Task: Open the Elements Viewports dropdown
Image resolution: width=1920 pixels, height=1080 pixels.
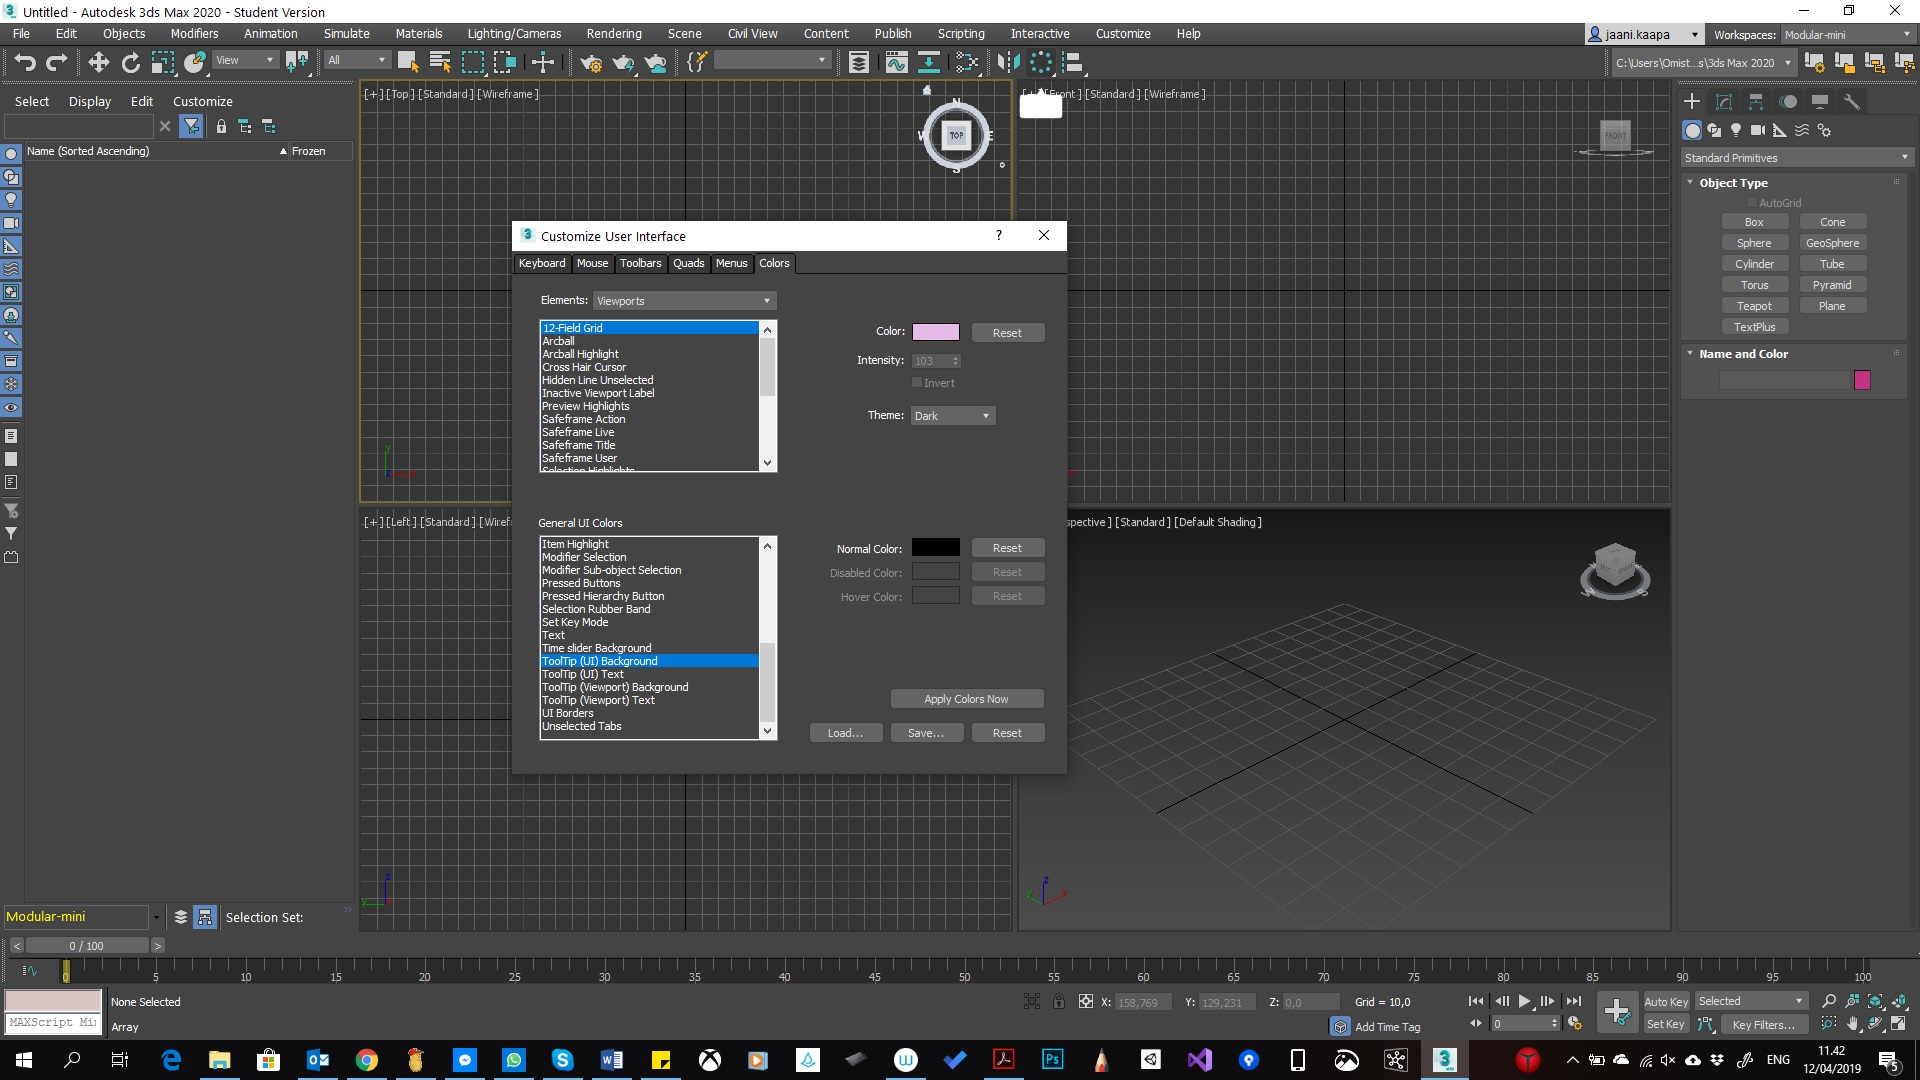Action: 684,301
